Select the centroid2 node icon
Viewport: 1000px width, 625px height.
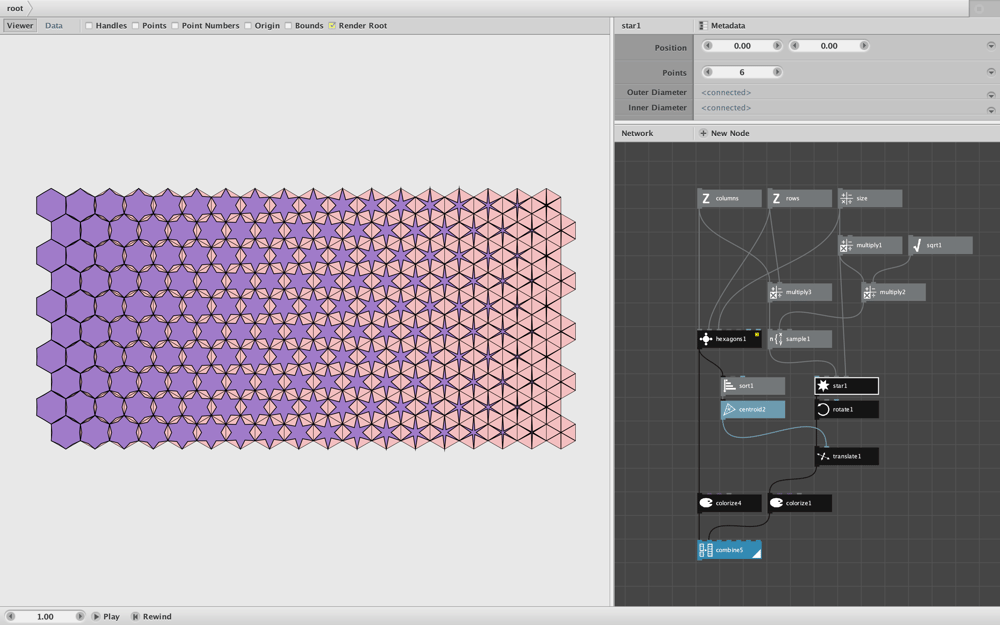point(730,409)
